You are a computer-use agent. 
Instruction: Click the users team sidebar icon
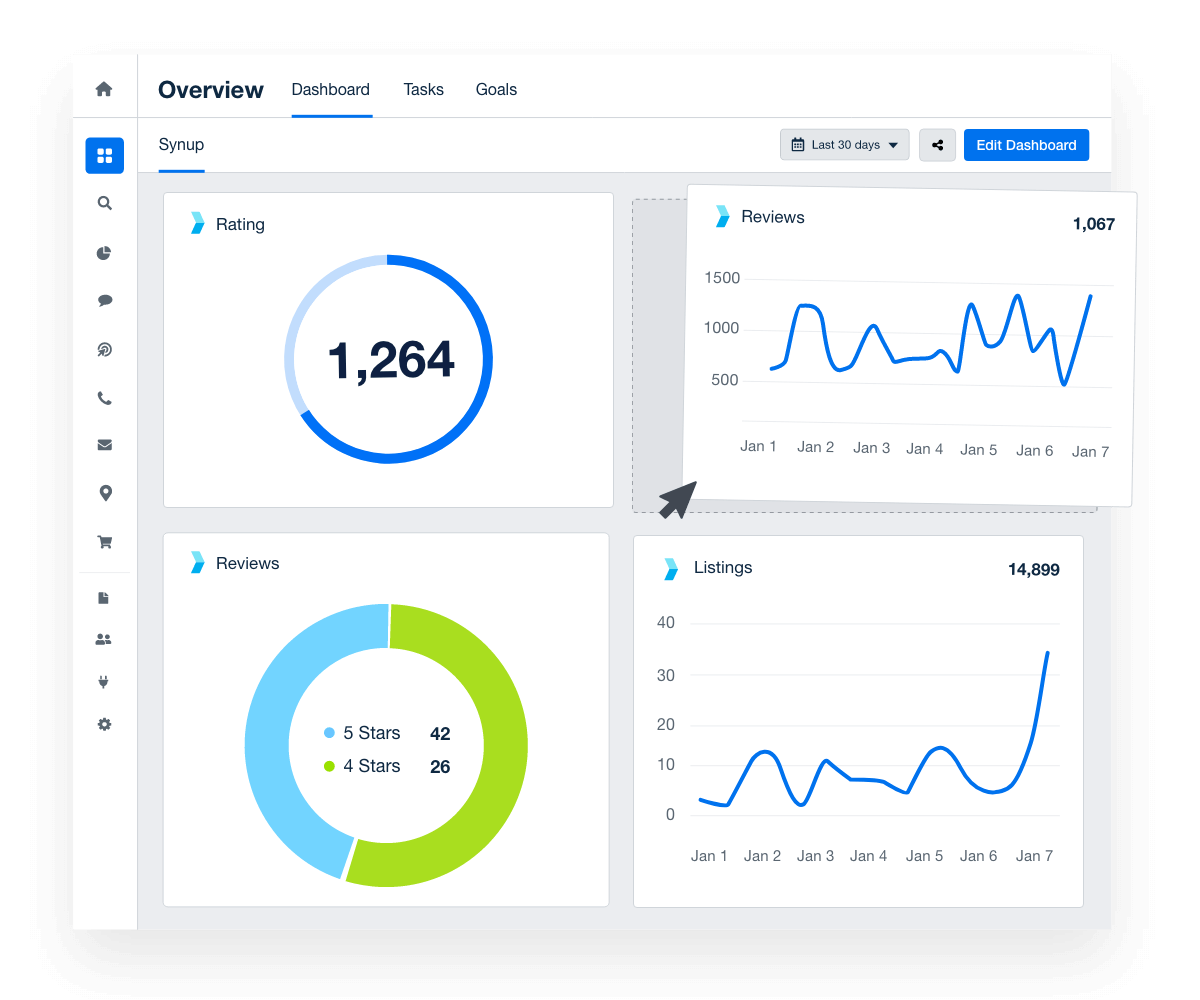coord(104,639)
